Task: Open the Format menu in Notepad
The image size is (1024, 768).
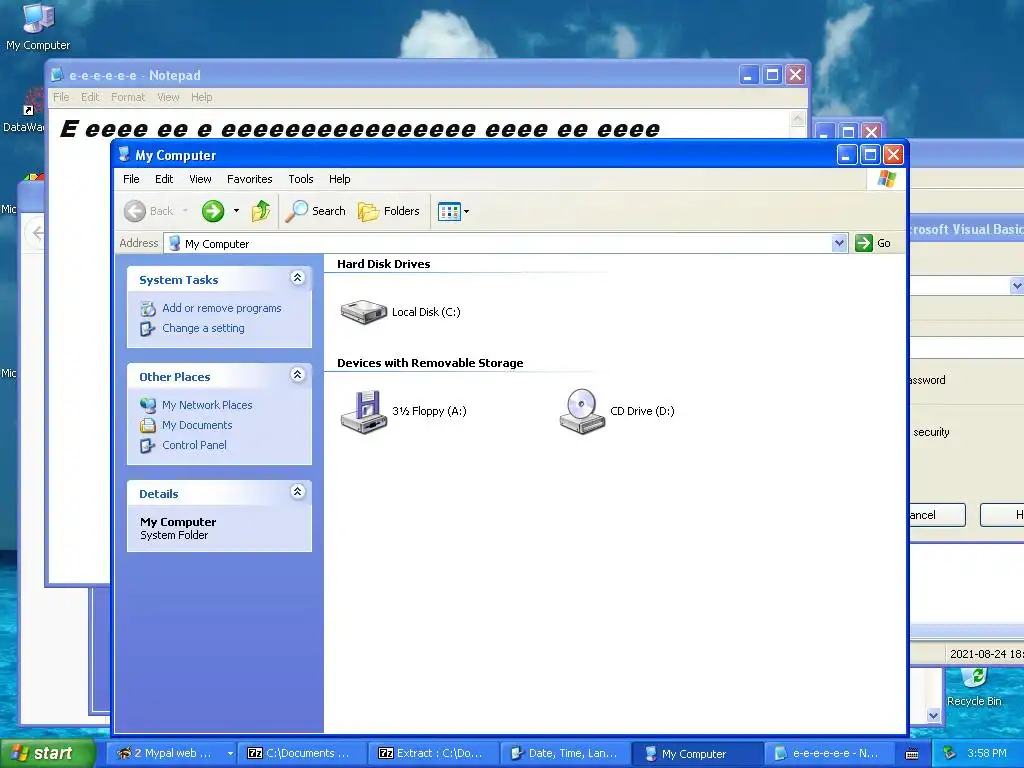Action: [128, 97]
